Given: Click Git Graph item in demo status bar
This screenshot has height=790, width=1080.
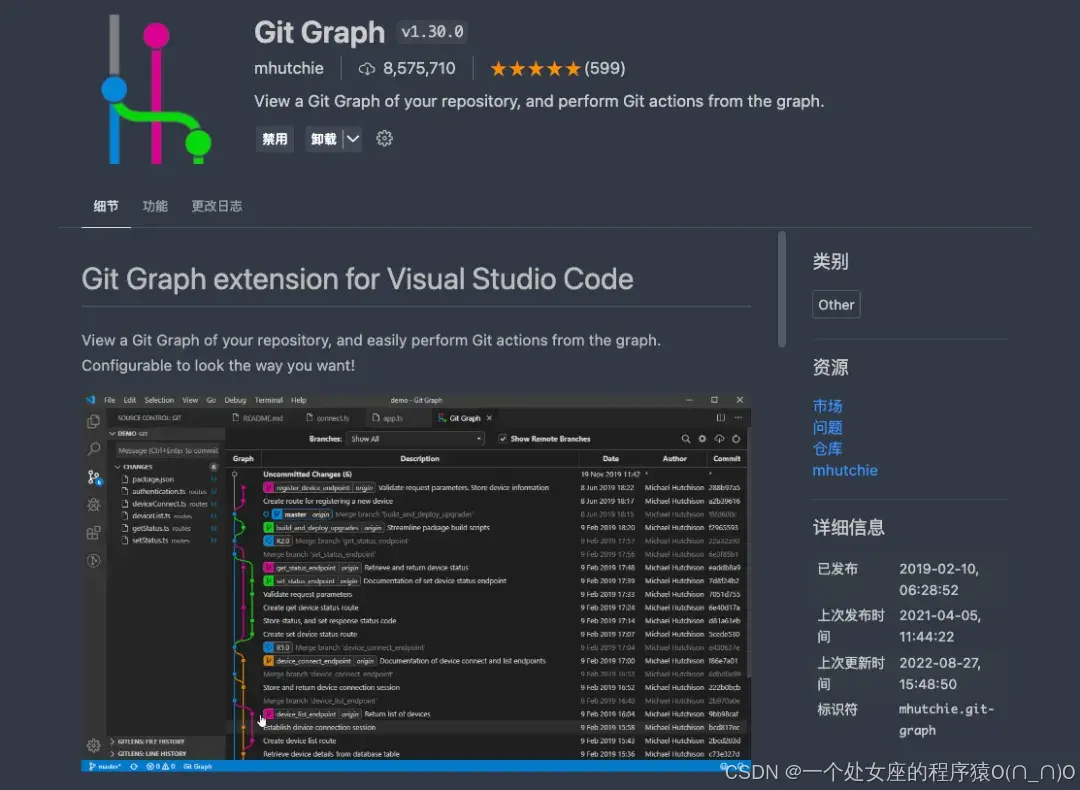Looking at the screenshot, I should point(198,766).
